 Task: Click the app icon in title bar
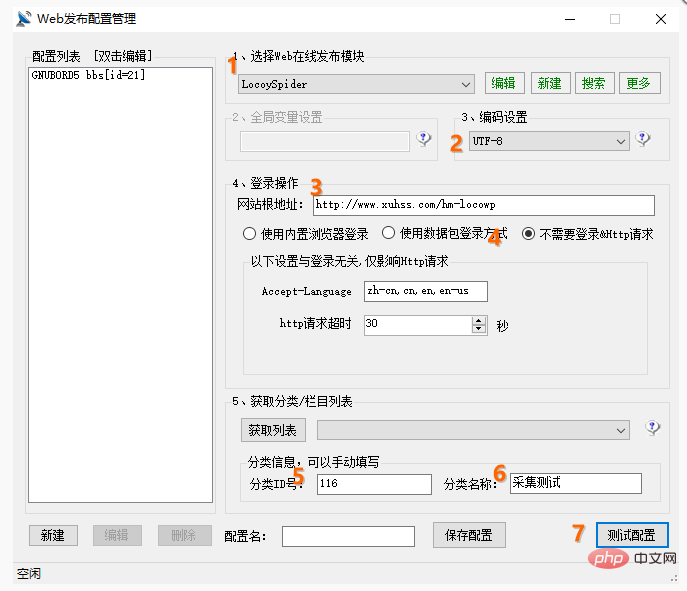coord(24,18)
